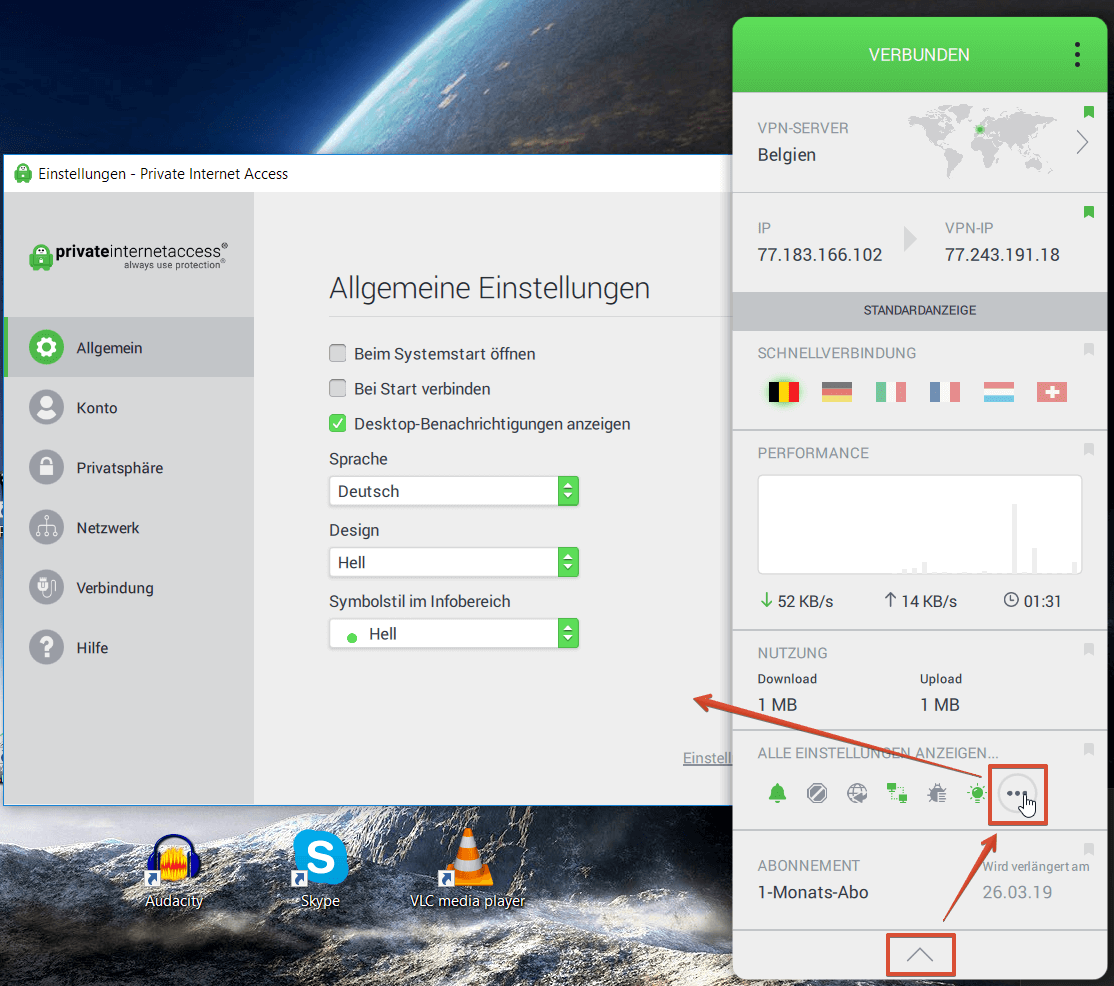Open the Hilfe settings section

(x=129, y=648)
